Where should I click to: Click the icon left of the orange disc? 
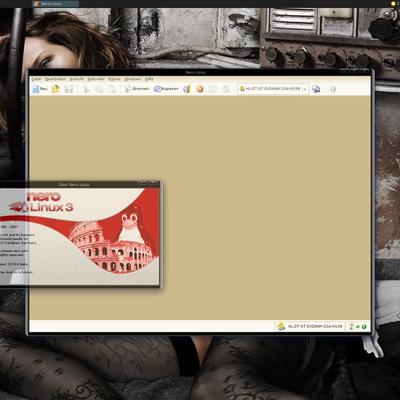pos(187,89)
